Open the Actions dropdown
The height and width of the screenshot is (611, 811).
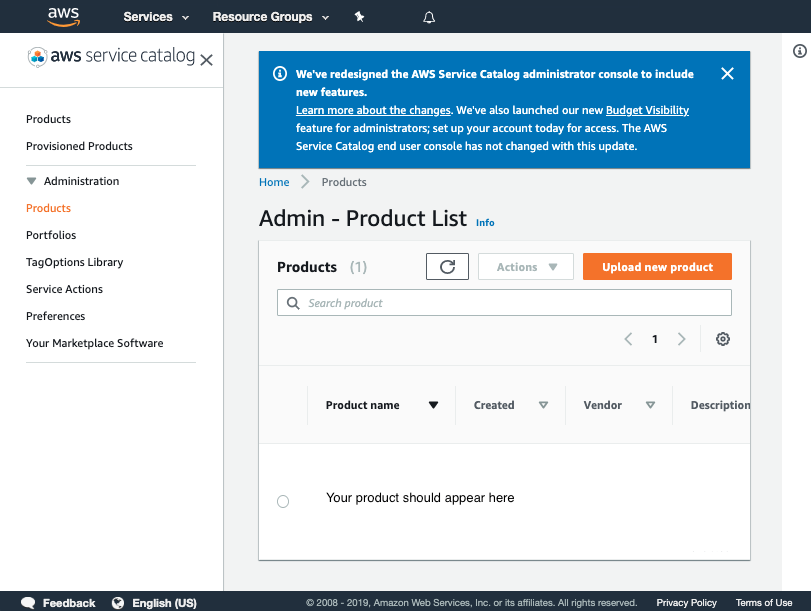526,266
